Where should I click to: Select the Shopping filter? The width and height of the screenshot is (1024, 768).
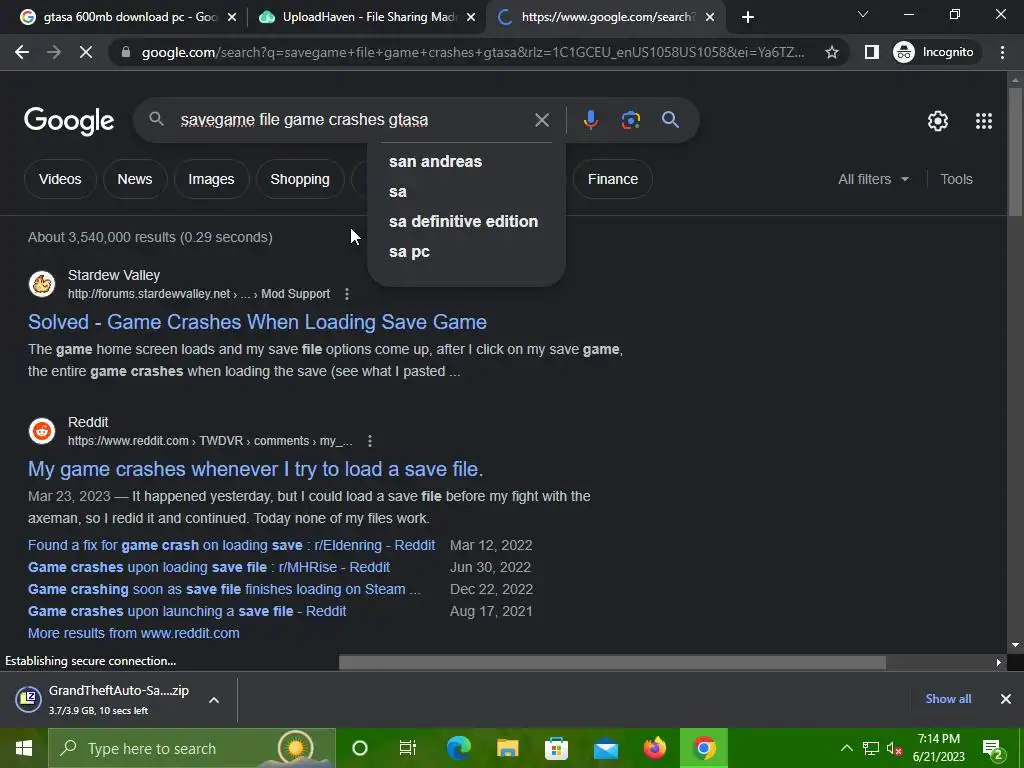[300, 179]
